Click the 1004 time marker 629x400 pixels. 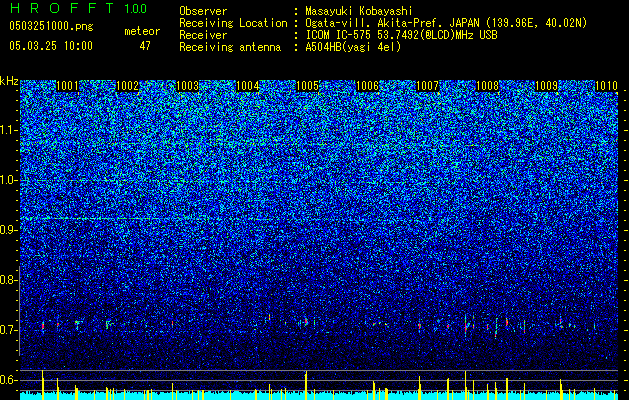point(248,86)
